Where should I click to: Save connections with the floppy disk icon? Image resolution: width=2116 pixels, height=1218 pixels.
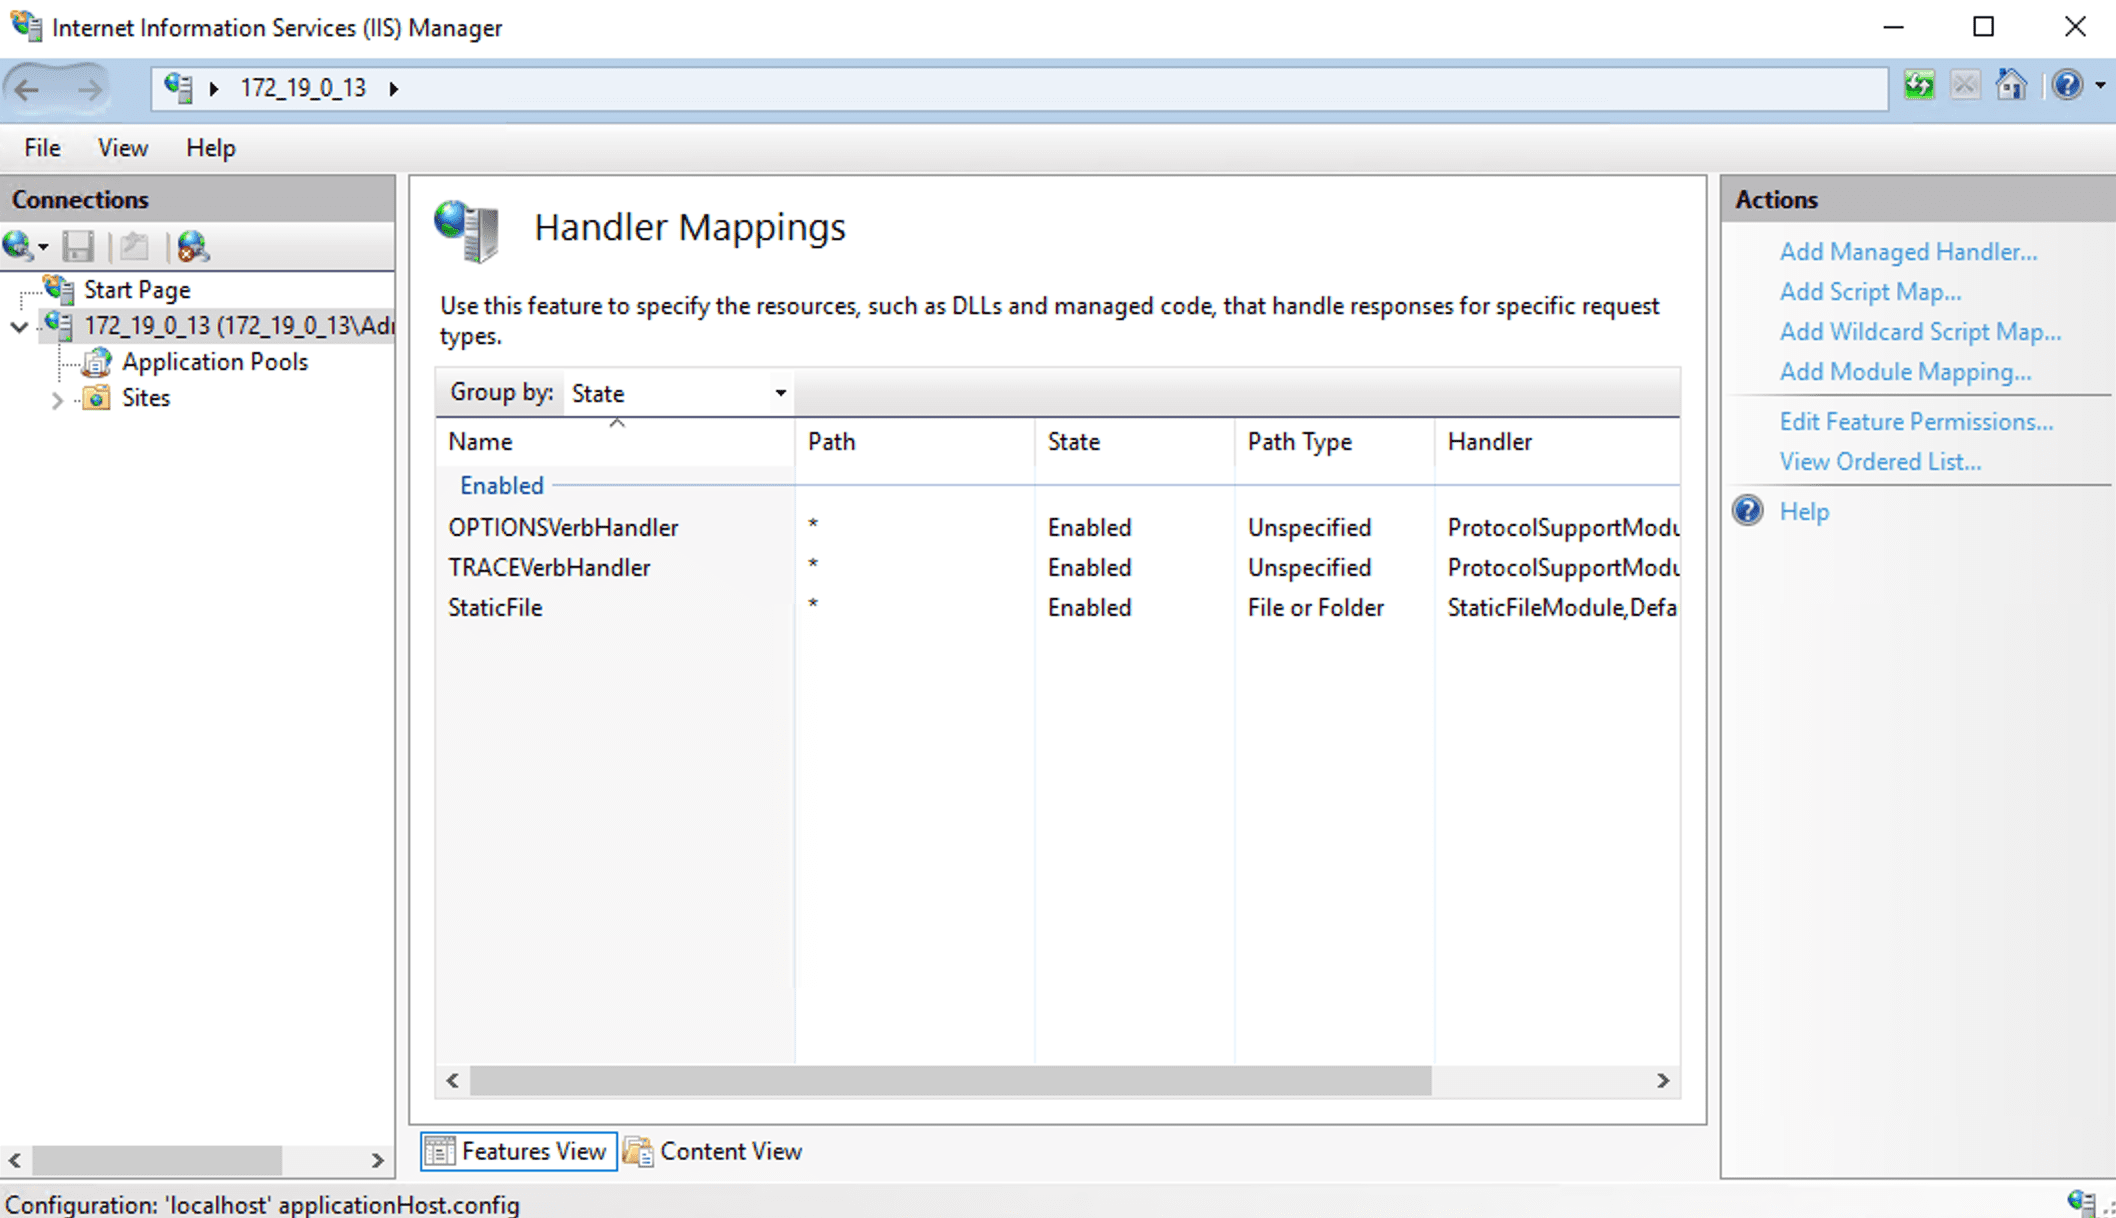[x=78, y=246]
